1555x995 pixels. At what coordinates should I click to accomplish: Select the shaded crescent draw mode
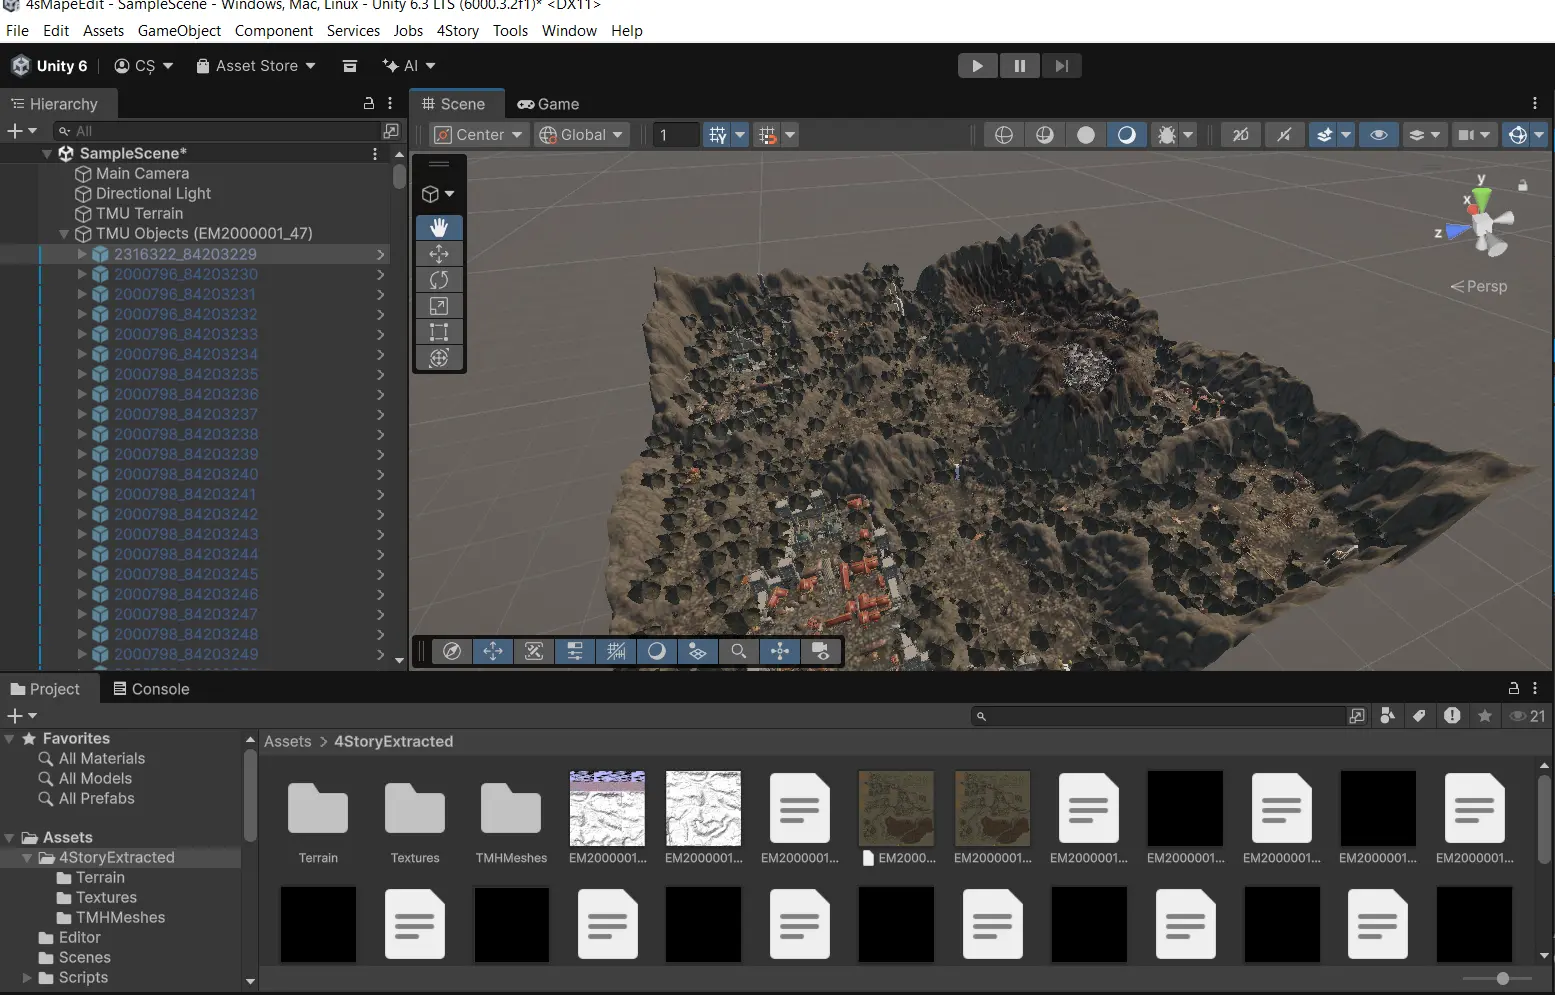pos(1126,135)
